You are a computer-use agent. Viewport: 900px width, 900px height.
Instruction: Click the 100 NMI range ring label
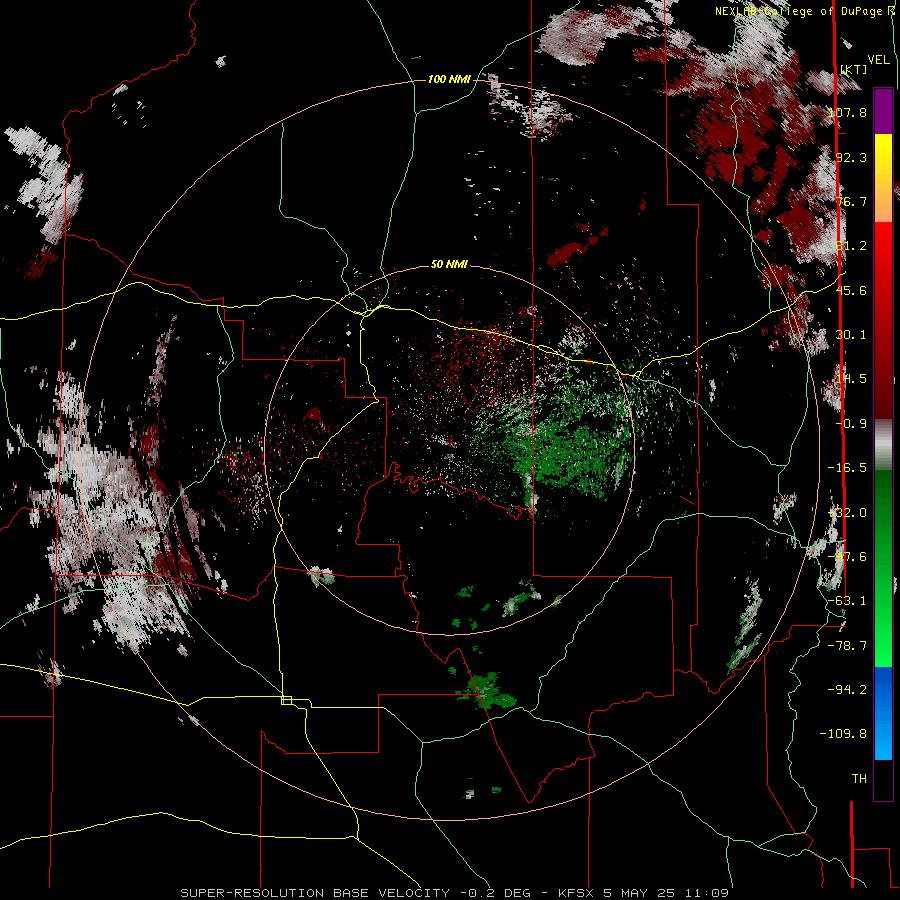[x=449, y=79]
